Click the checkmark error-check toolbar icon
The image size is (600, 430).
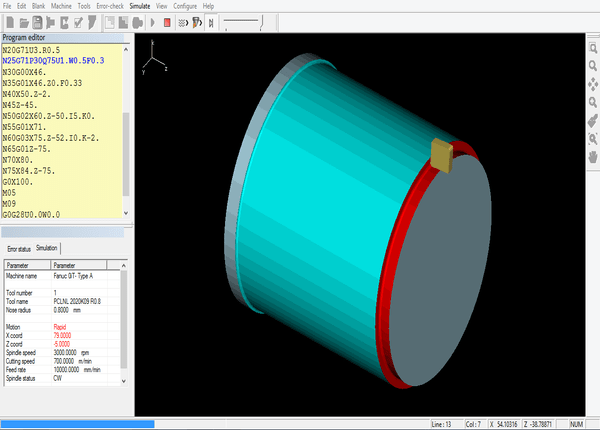78,23
